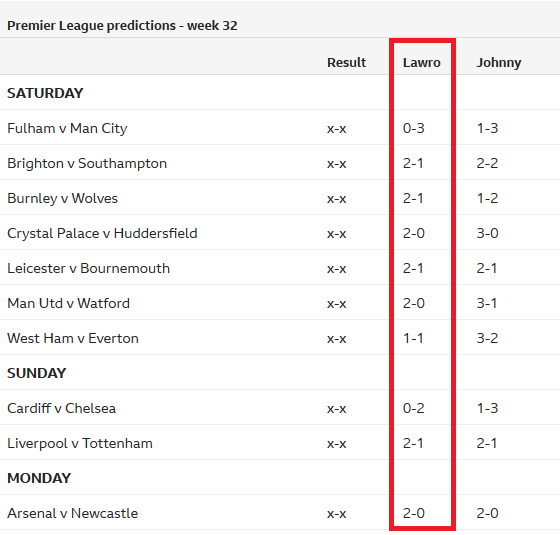Click the MONDAY section heading
560x535 pixels.
pyautogui.click(x=39, y=478)
